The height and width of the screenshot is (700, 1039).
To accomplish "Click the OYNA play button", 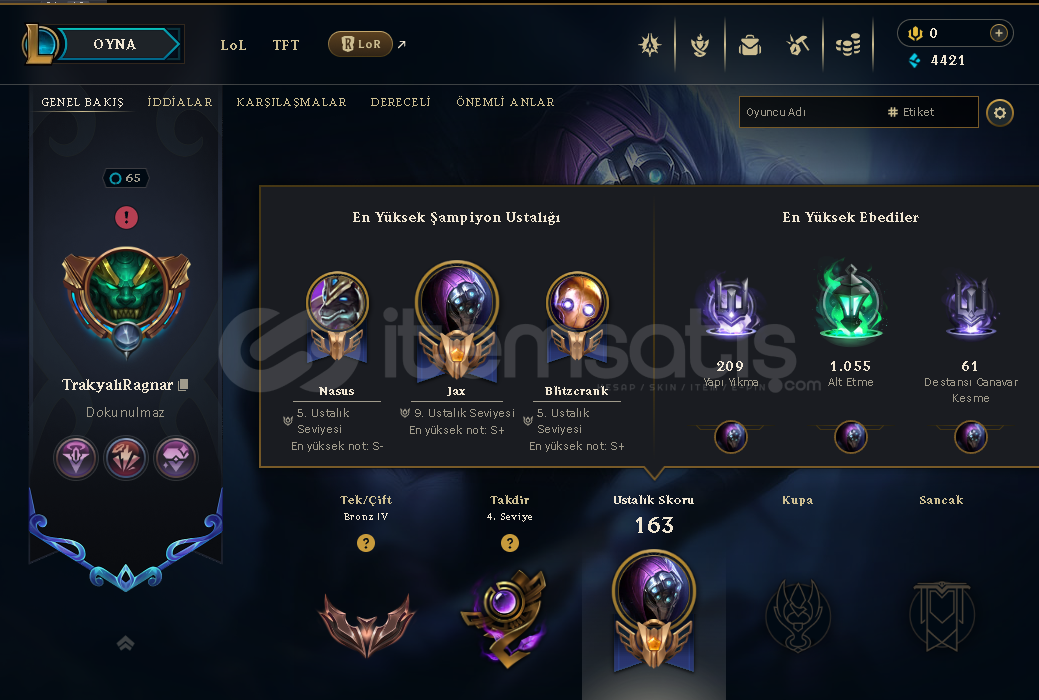I will click(x=115, y=44).
